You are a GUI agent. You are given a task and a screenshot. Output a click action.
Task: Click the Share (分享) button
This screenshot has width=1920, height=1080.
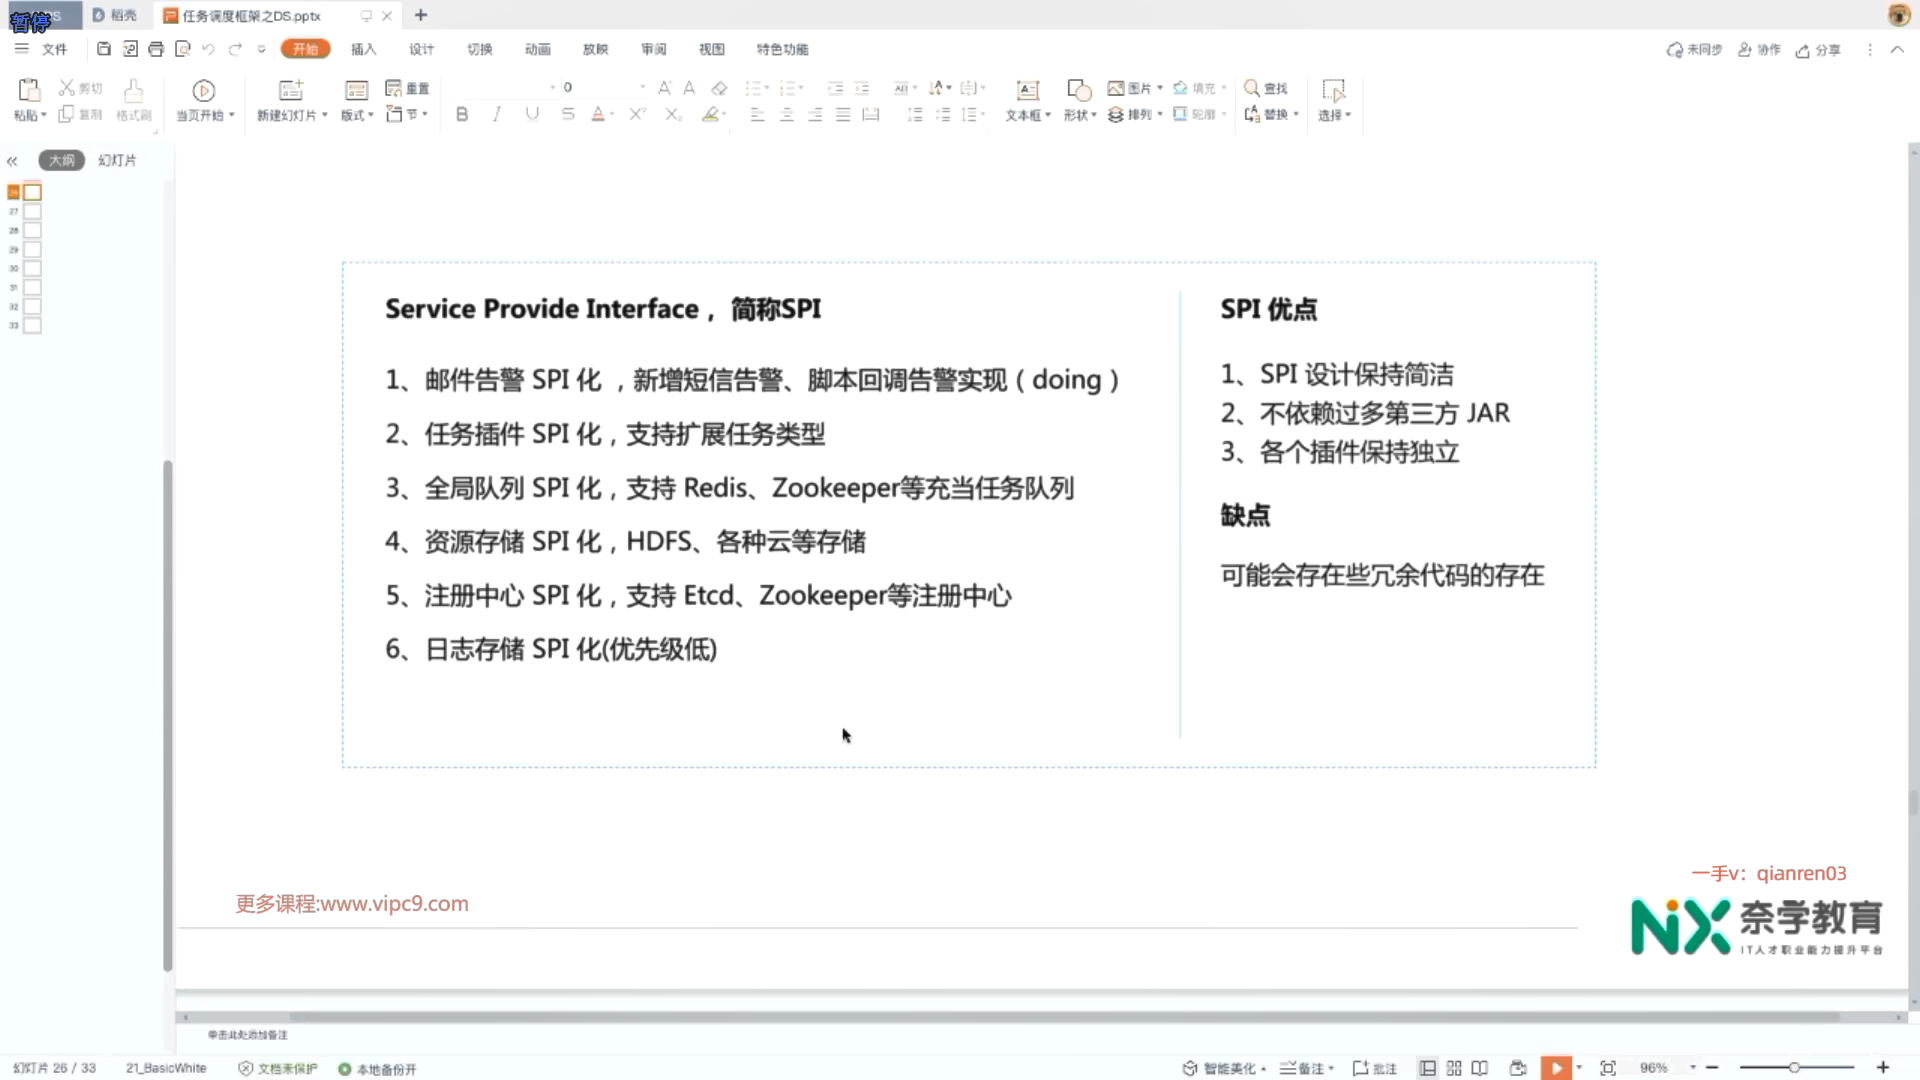(1818, 50)
